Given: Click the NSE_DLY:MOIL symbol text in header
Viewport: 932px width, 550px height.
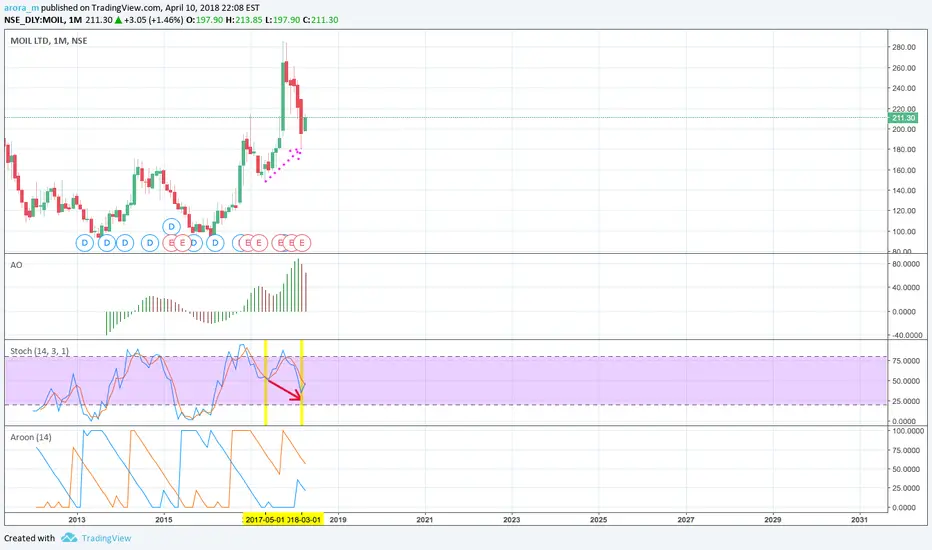Looking at the screenshot, I should [x=34, y=20].
